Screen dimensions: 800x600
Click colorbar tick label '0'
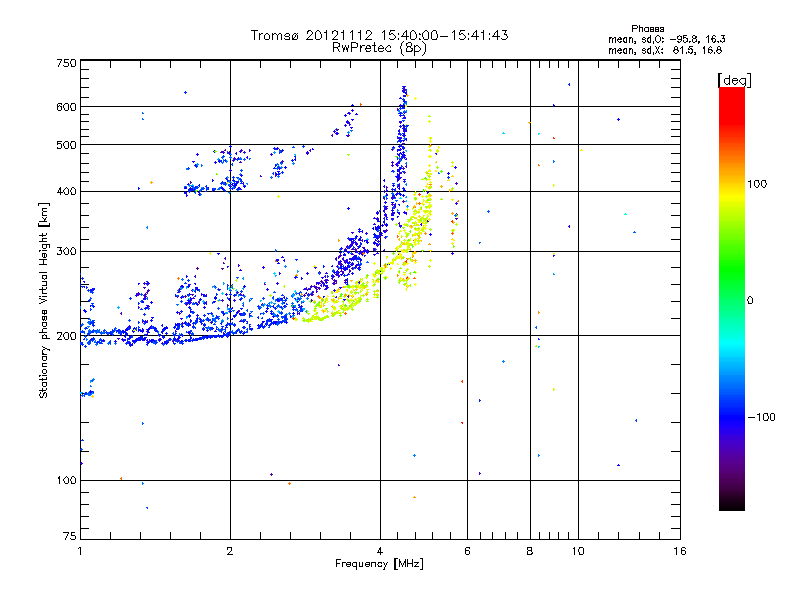coord(750,301)
